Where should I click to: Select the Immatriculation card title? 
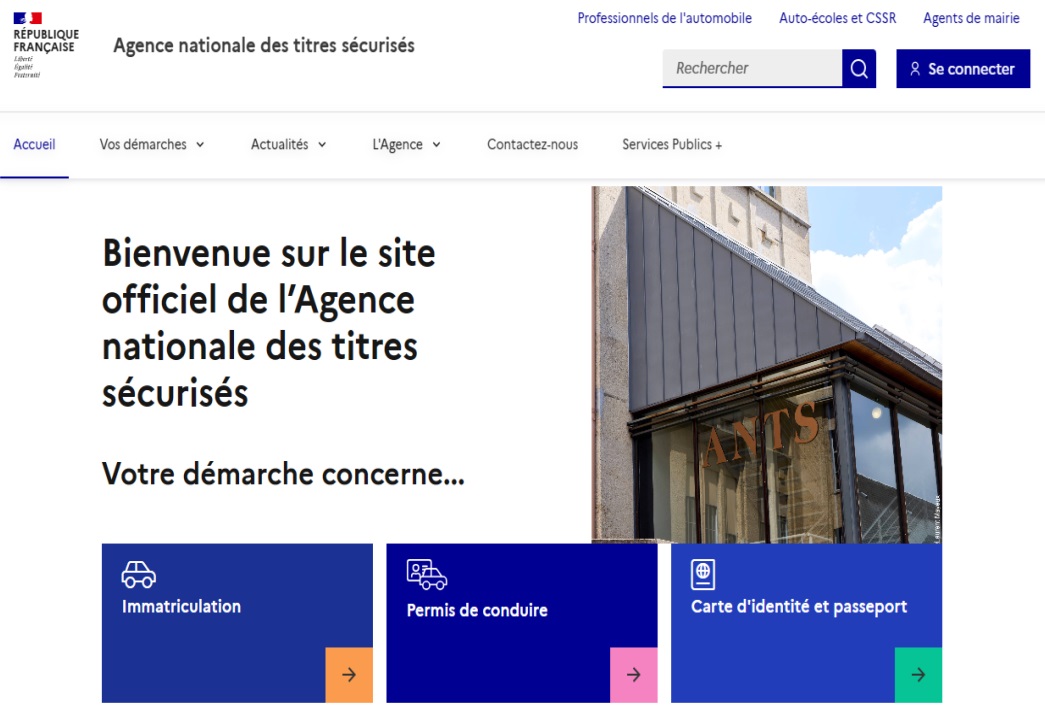tap(181, 606)
